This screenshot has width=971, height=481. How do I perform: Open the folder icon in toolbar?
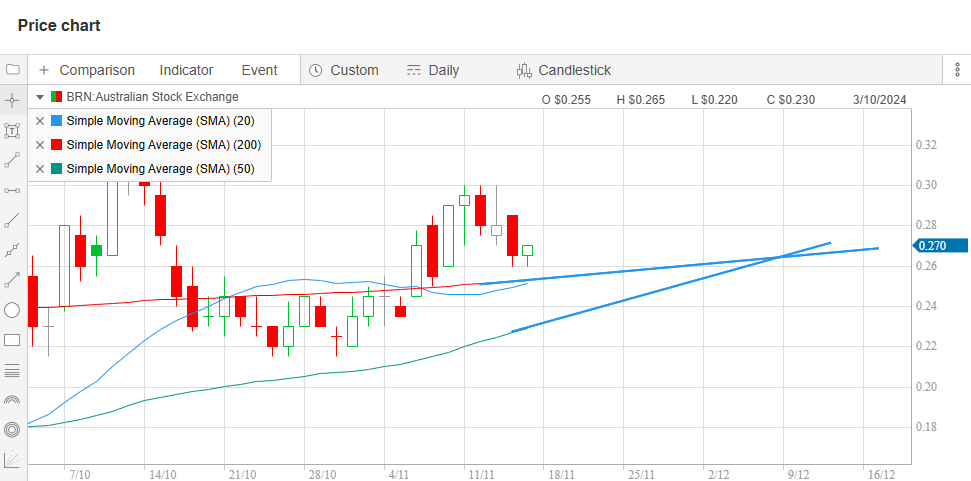click(x=12, y=70)
